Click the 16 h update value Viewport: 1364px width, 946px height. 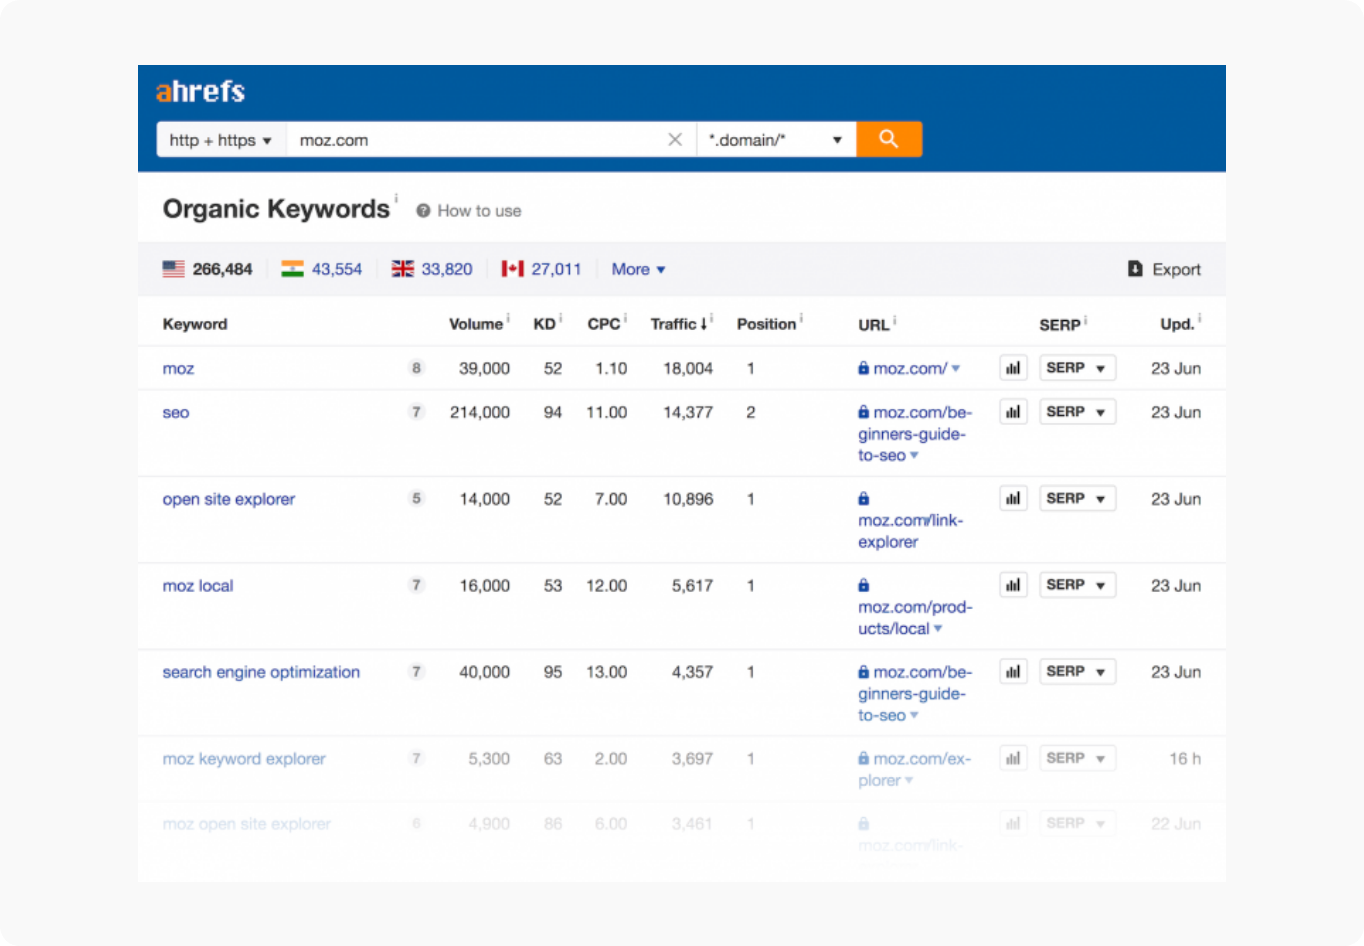(x=1185, y=759)
